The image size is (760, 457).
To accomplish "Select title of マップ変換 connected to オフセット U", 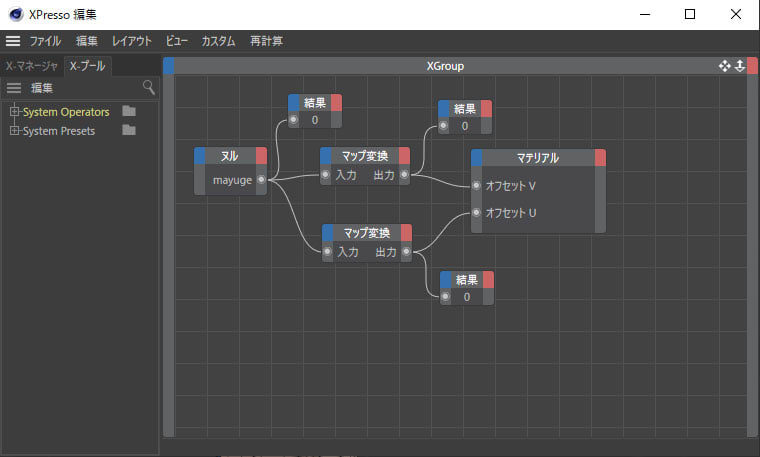I will (367, 233).
